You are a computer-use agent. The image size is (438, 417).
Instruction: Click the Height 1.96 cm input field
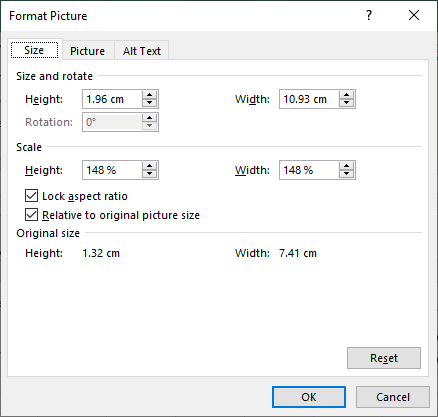(x=112, y=99)
